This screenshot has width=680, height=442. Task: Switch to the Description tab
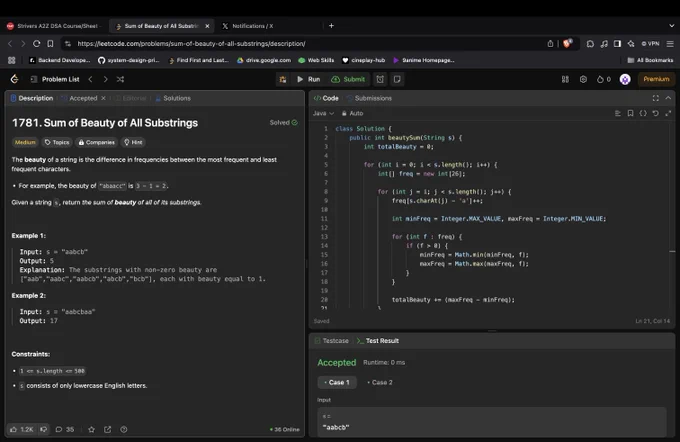(32, 98)
